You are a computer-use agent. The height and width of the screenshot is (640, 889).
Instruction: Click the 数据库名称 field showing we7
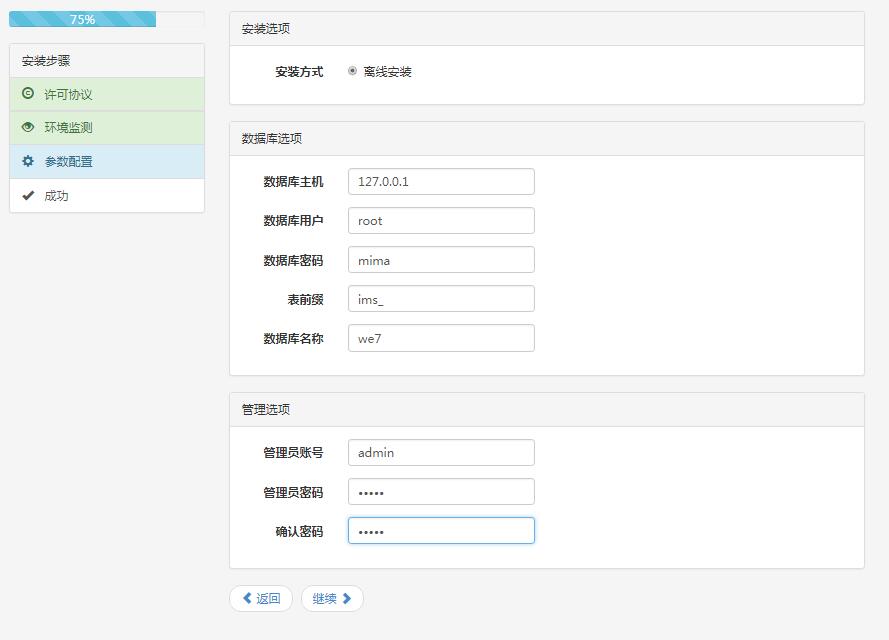tap(441, 338)
